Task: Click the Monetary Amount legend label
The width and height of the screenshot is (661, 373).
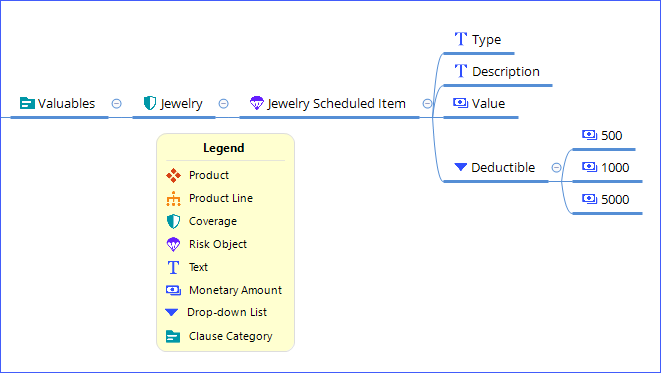Action: [235, 290]
